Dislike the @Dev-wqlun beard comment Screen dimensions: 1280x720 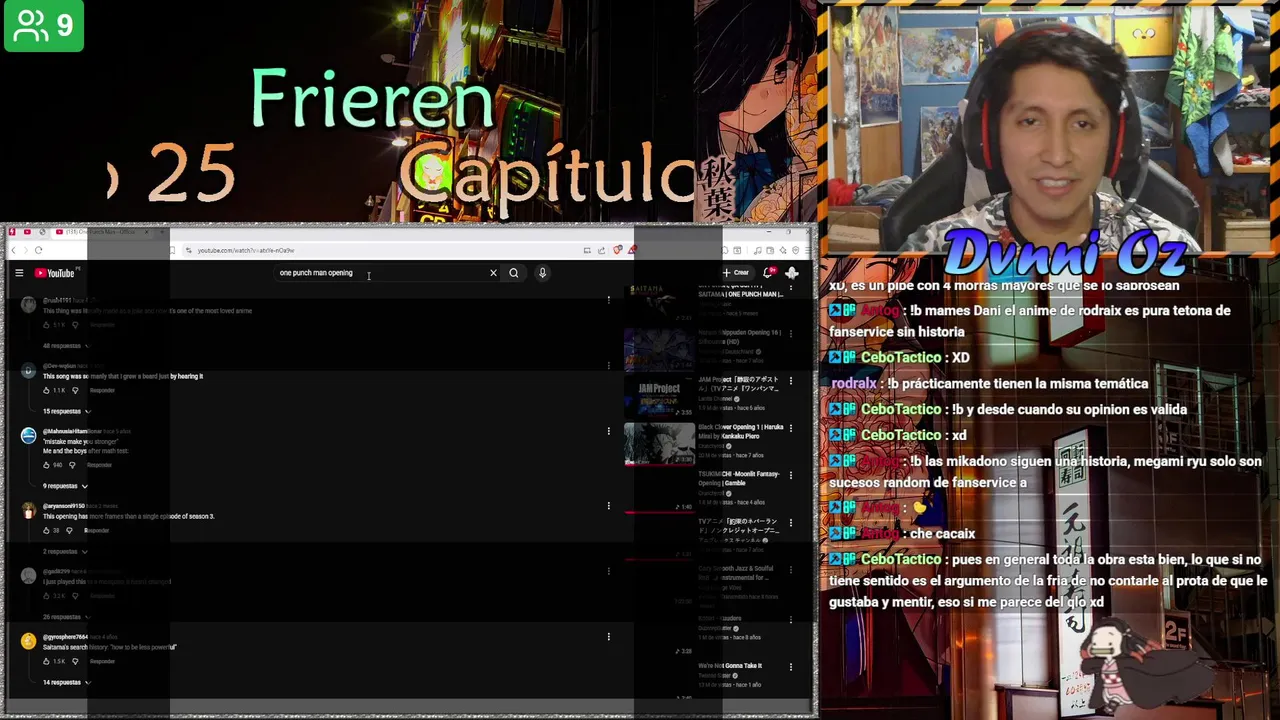[x=75, y=390]
